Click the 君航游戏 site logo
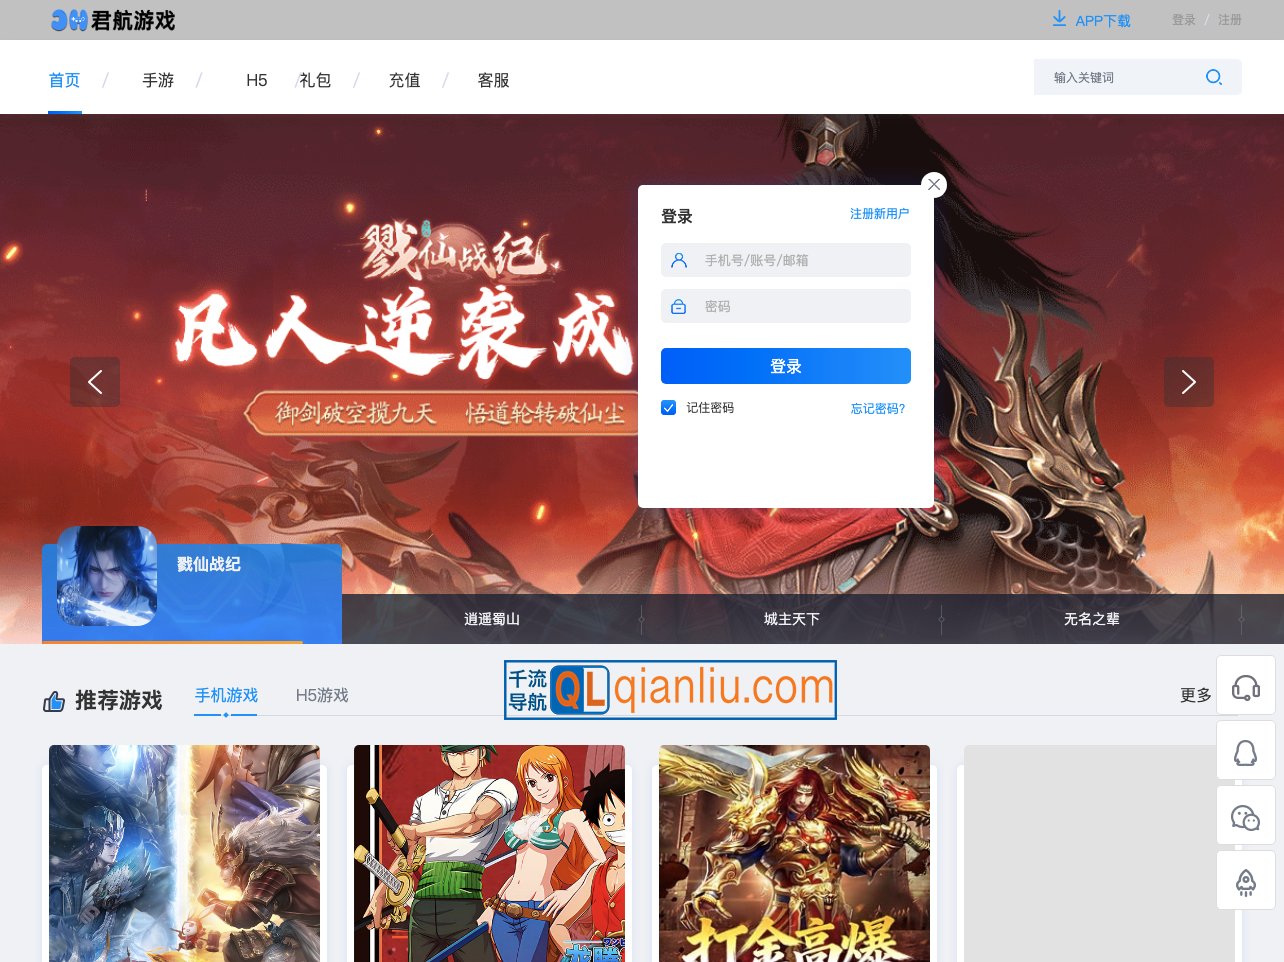Viewport: 1284px width, 962px height. click(112, 20)
